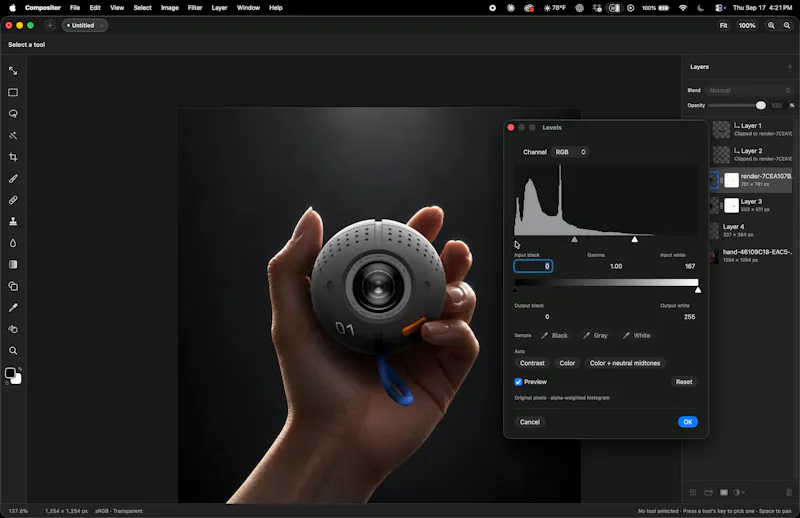Click the output white slider triangle
This screenshot has height=518, width=800.
pyautogui.click(x=698, y=290)
